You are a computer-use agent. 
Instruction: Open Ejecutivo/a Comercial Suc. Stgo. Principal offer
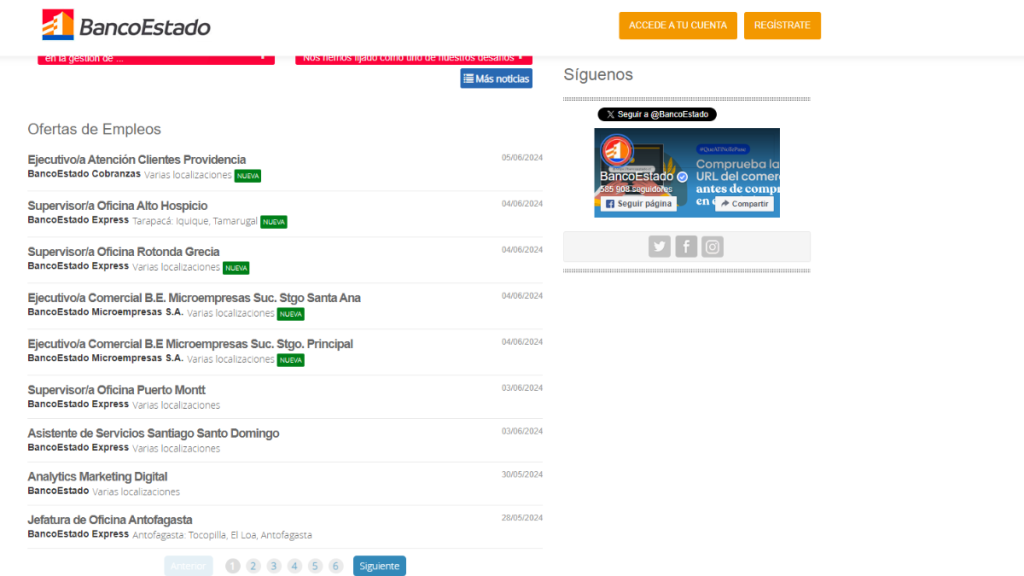point(190,344)
